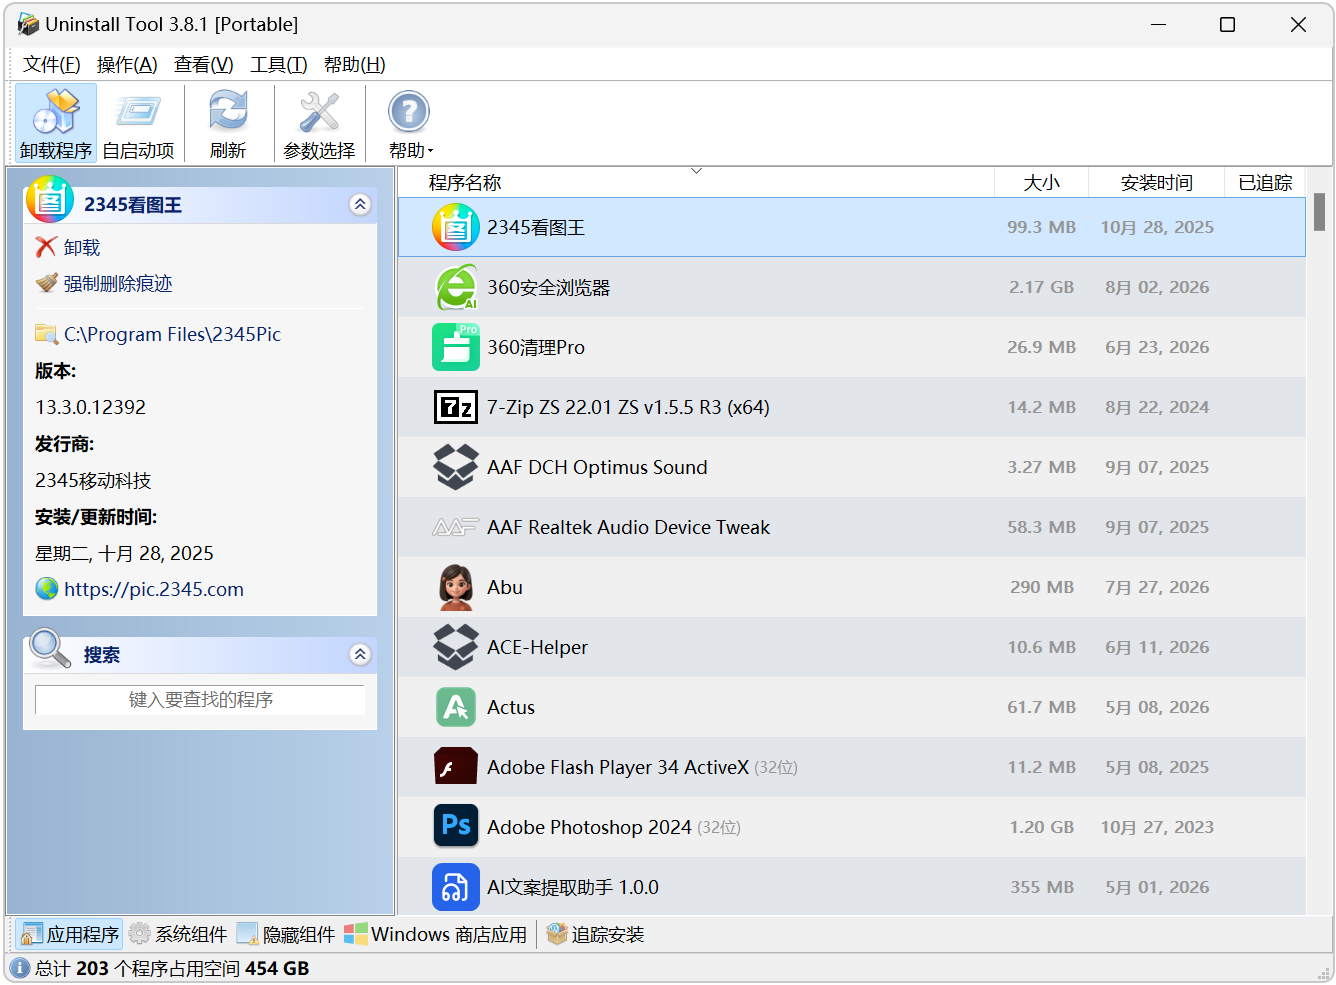
Task: Click the 360清理Pro program icon
Action: 455,347
